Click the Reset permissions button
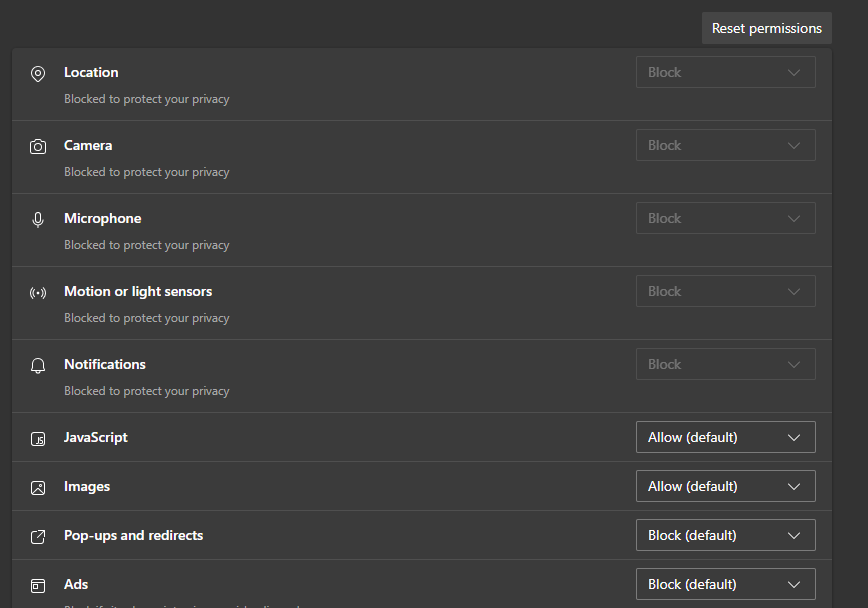868x608 pixels. [x=766, y=27]
